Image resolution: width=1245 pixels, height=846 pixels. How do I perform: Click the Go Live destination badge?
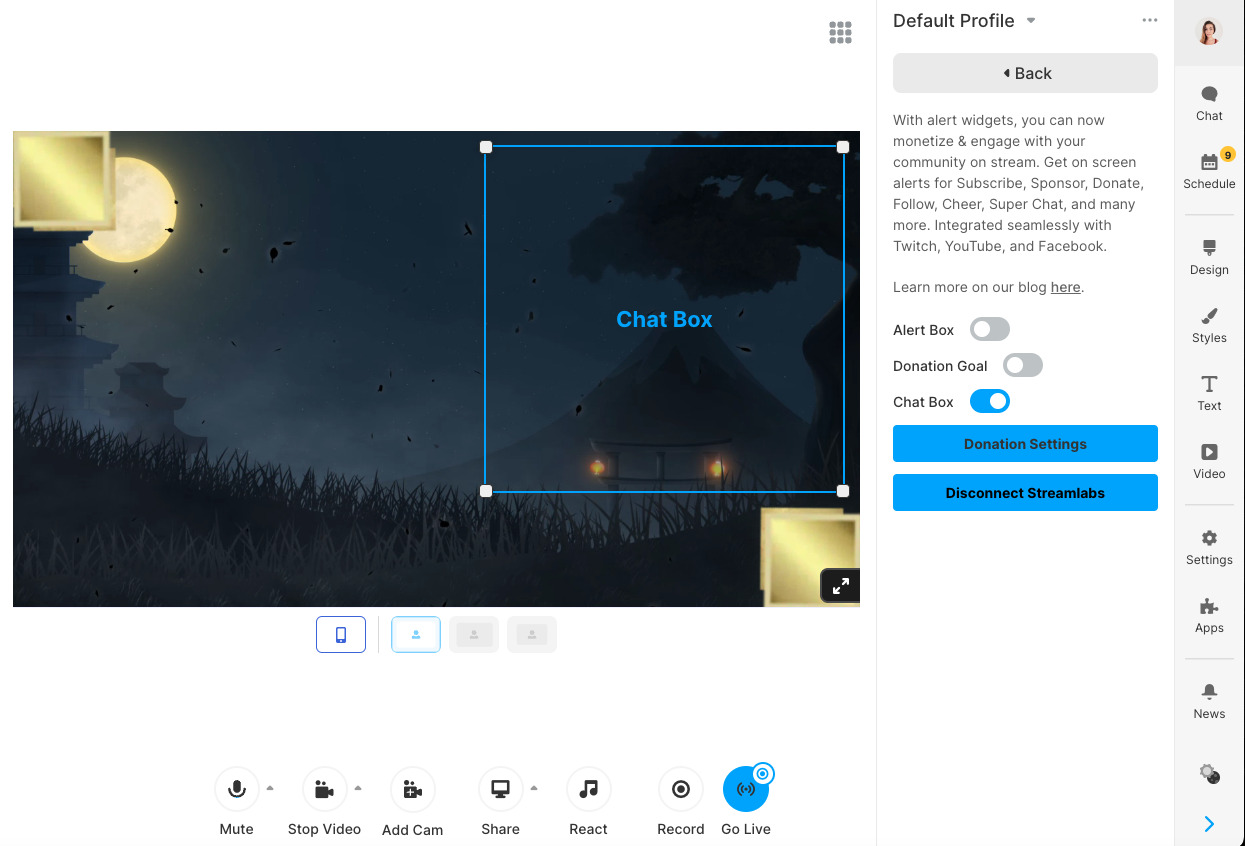(x=763, y=773)
